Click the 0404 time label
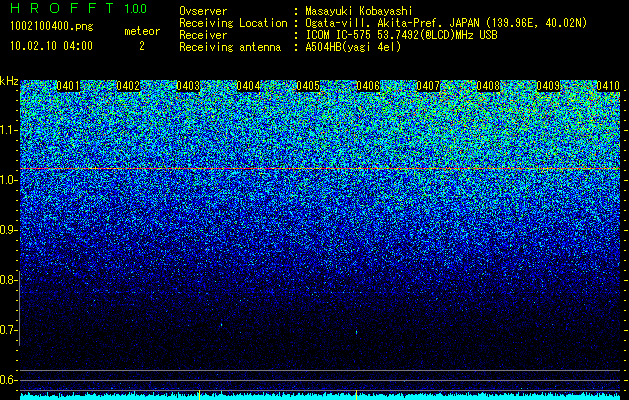Image resolution: width=629 pixels, height=400 pixels. point(248,86)
